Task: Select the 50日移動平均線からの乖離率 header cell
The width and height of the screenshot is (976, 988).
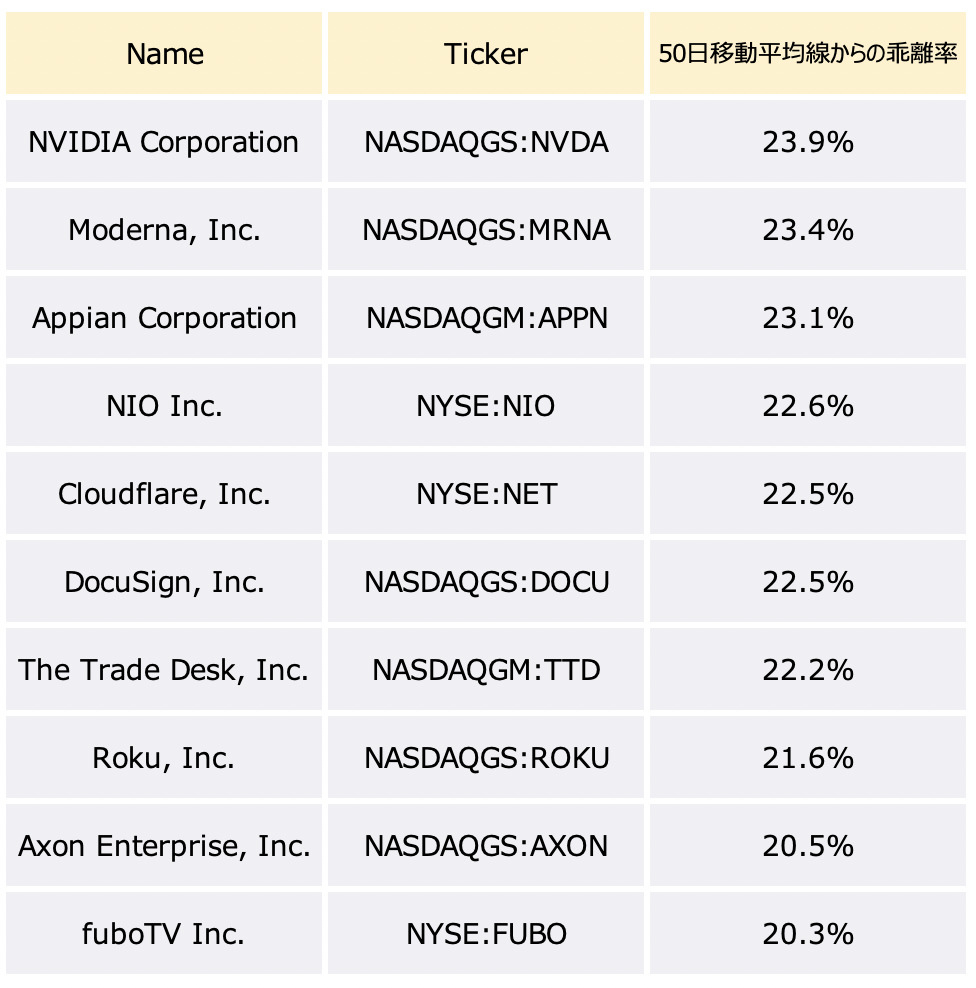Action: [808, 54]
